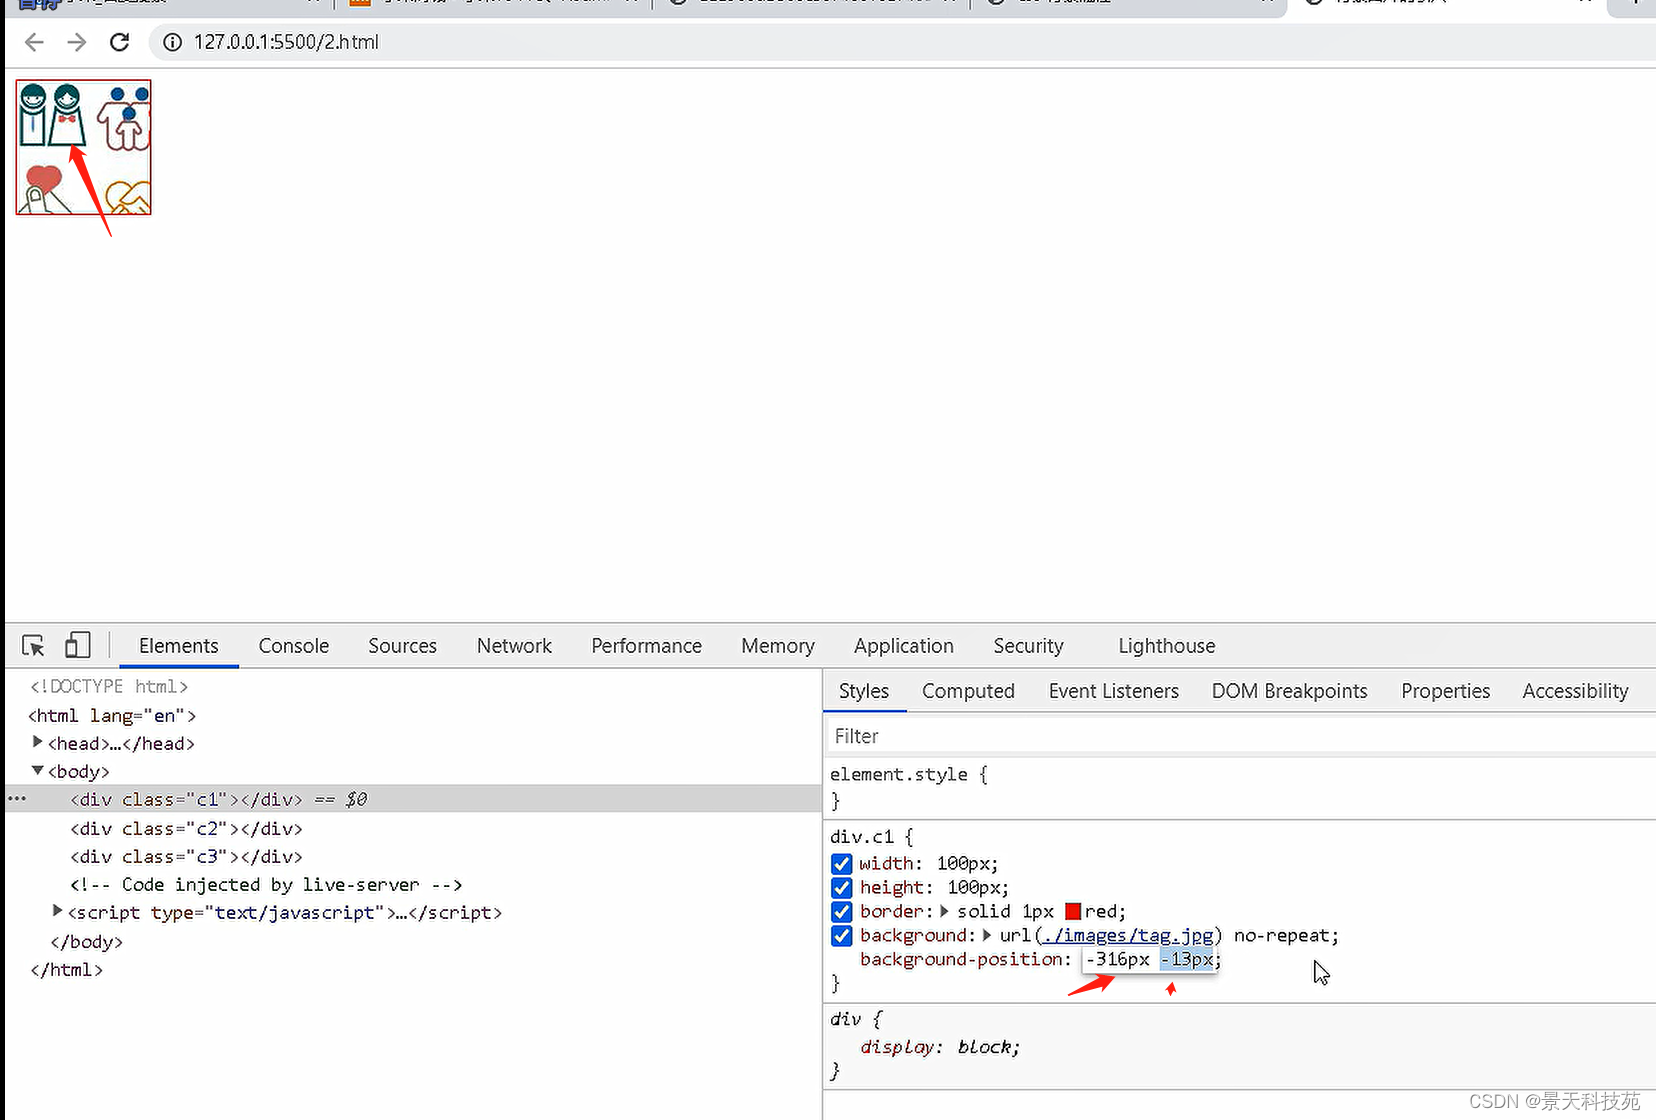The height and width of the screenshot is (1120, 1656).
Task: Toggle the device toolbar icon
Action: click(77, 646)
